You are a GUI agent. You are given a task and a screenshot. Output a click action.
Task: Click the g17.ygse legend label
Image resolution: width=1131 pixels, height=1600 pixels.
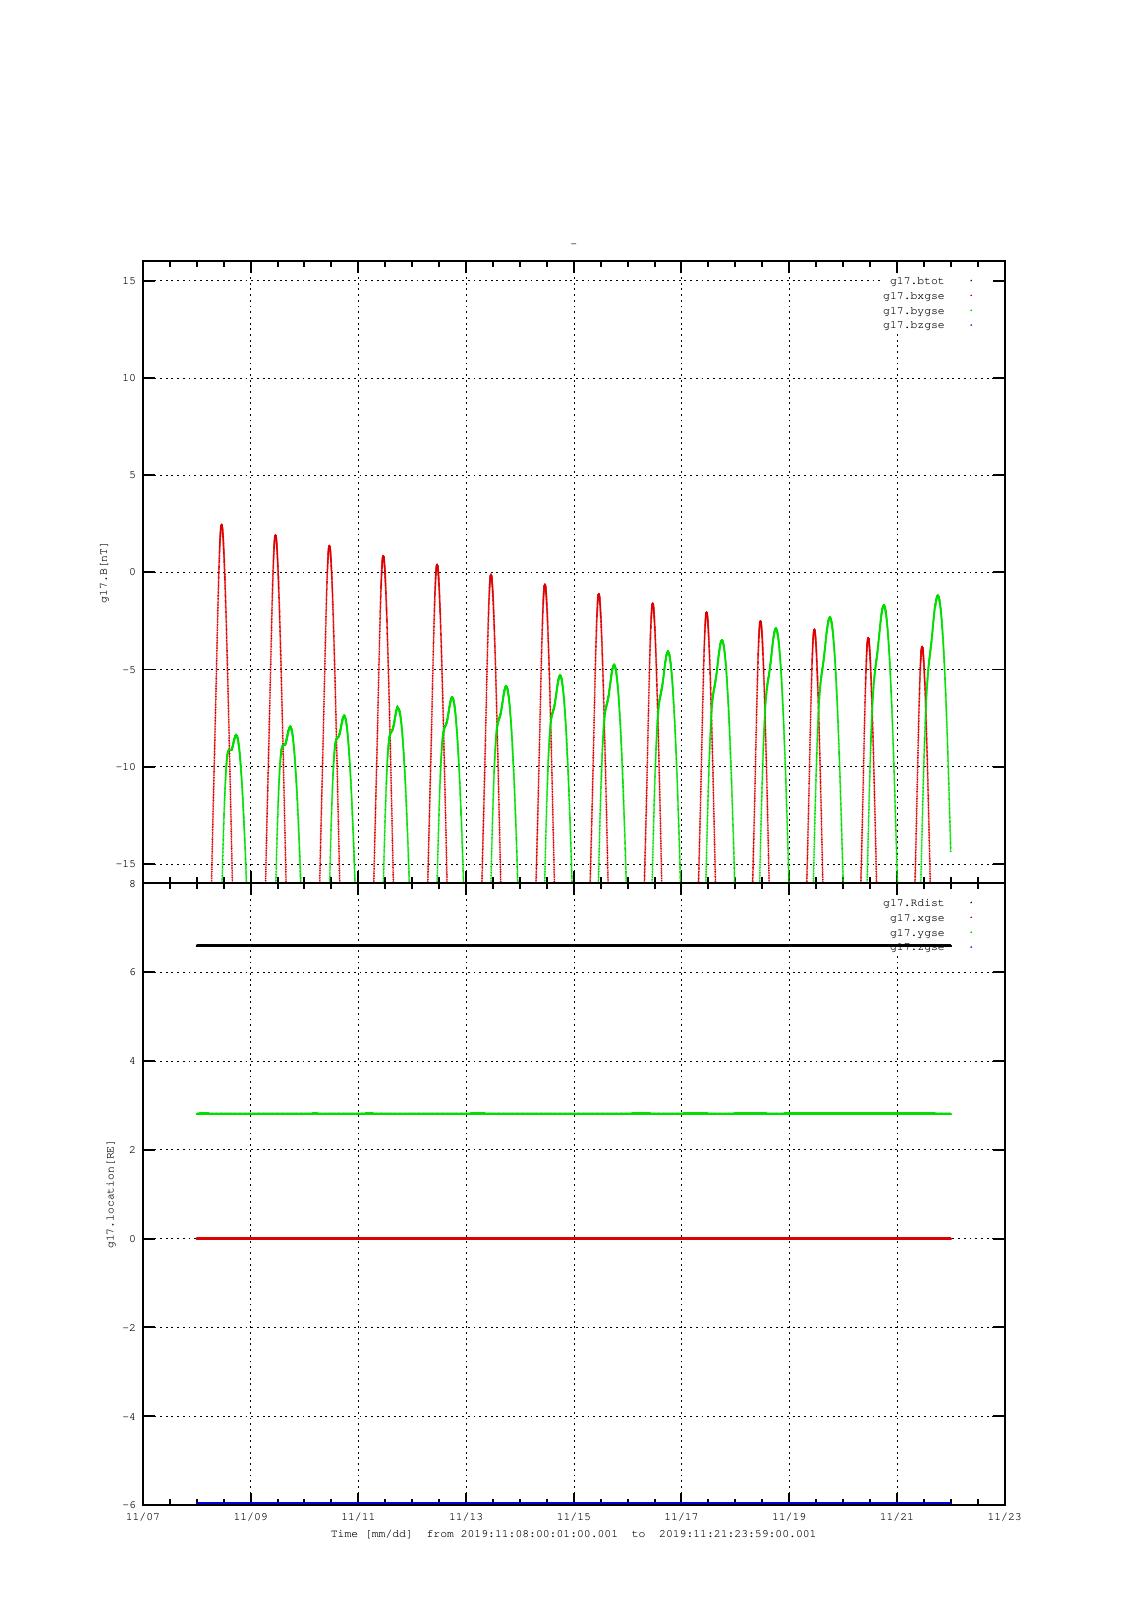(916, 933)
